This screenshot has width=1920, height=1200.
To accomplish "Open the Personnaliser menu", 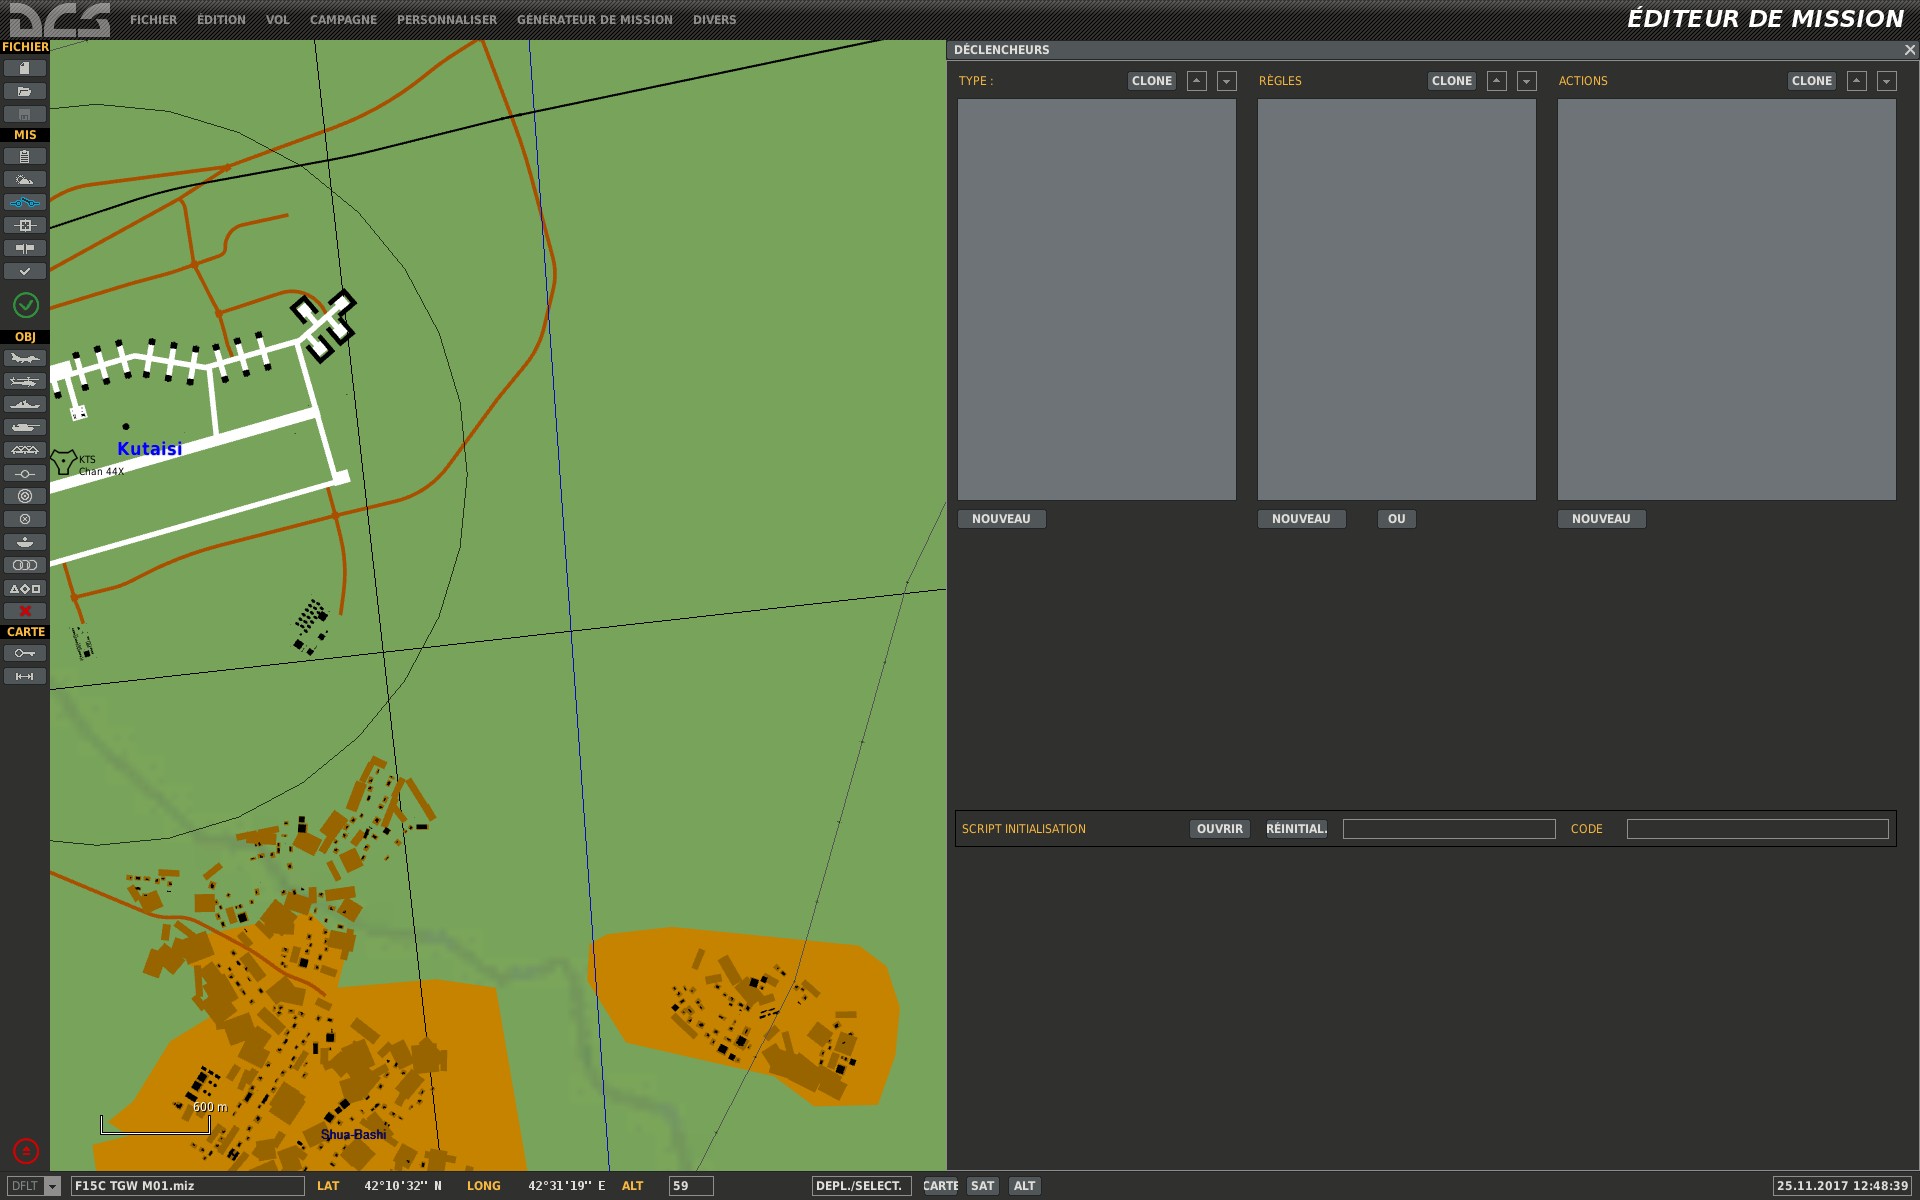I will click(x=447, y=20).
